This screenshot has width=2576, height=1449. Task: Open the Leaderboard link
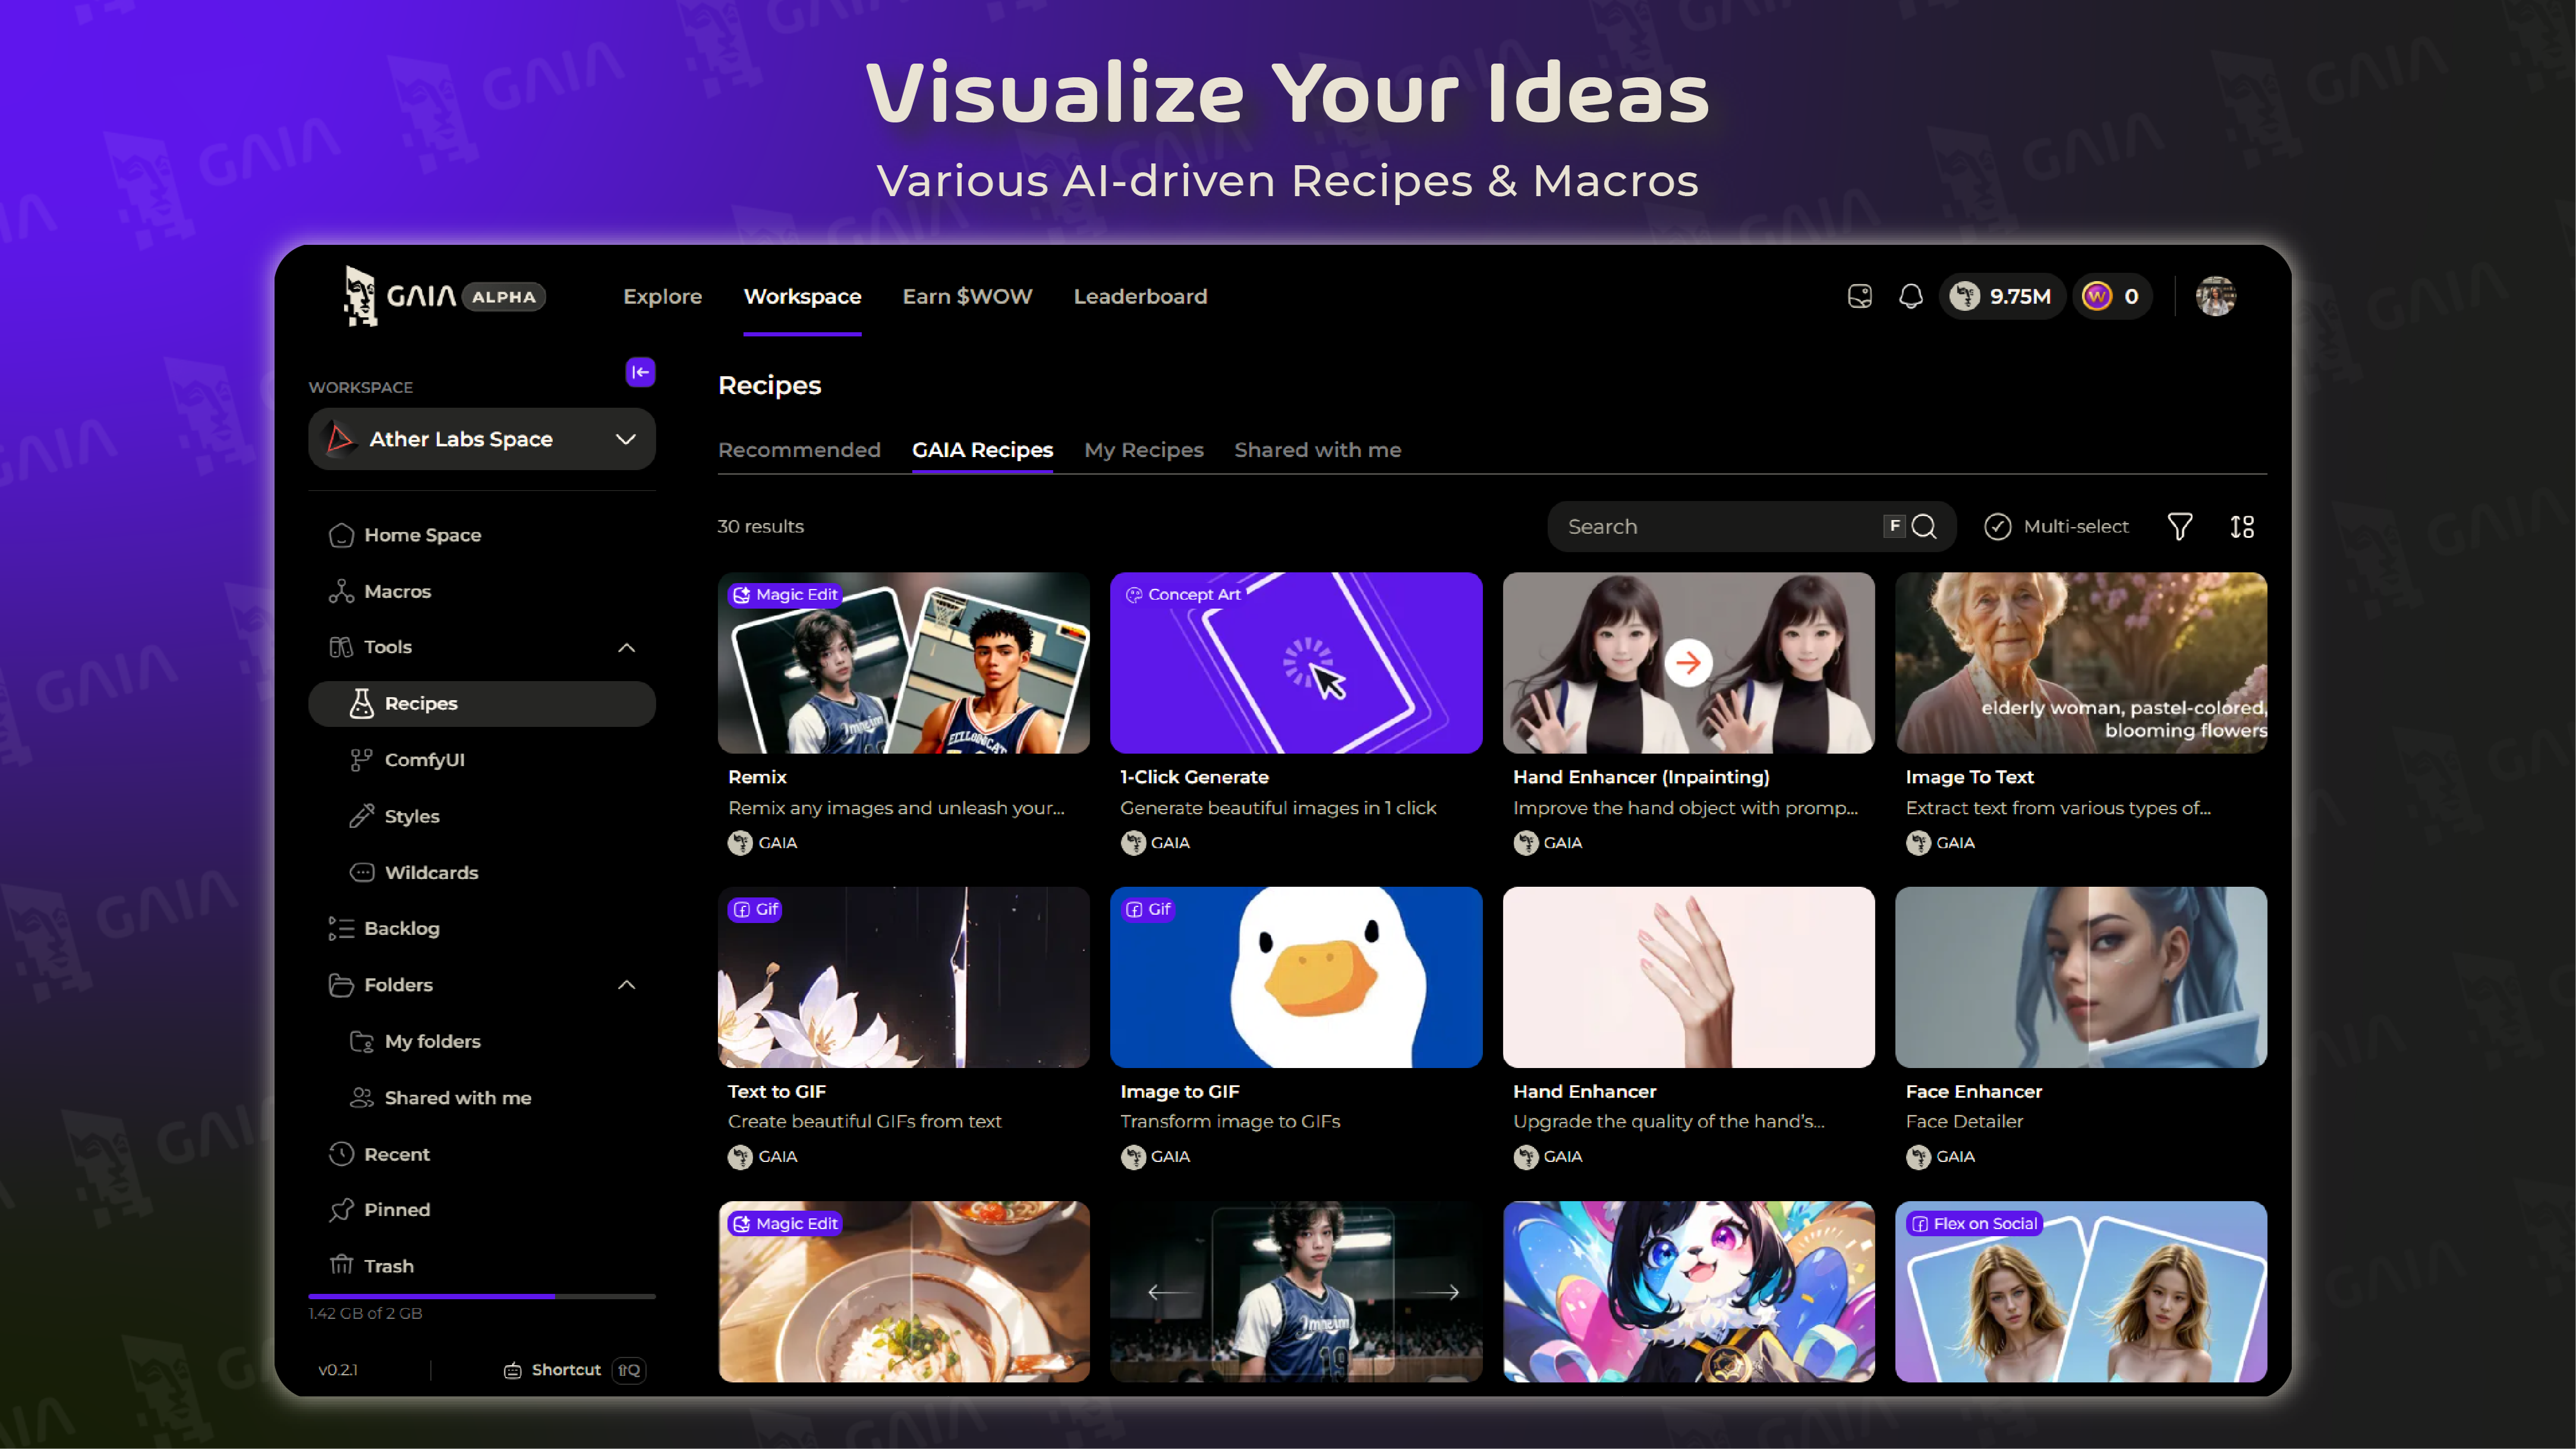coord(1140,296)
